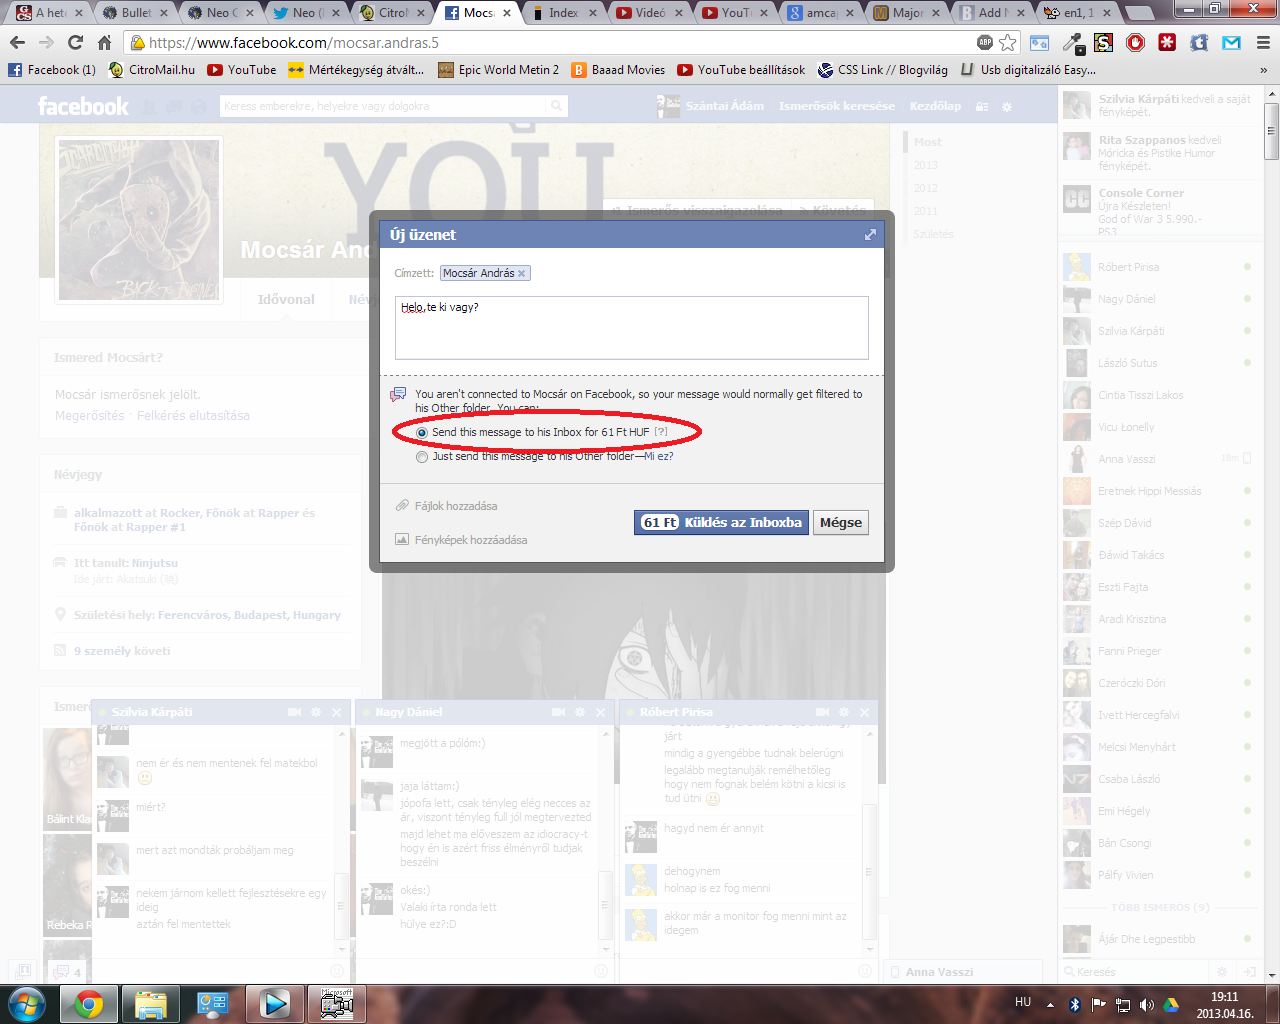The height and width of the screenshot is (1024, 1280).
Task: Click the Adblock Plus ABP icon in address bar
Action: click(x=985, y=42)
